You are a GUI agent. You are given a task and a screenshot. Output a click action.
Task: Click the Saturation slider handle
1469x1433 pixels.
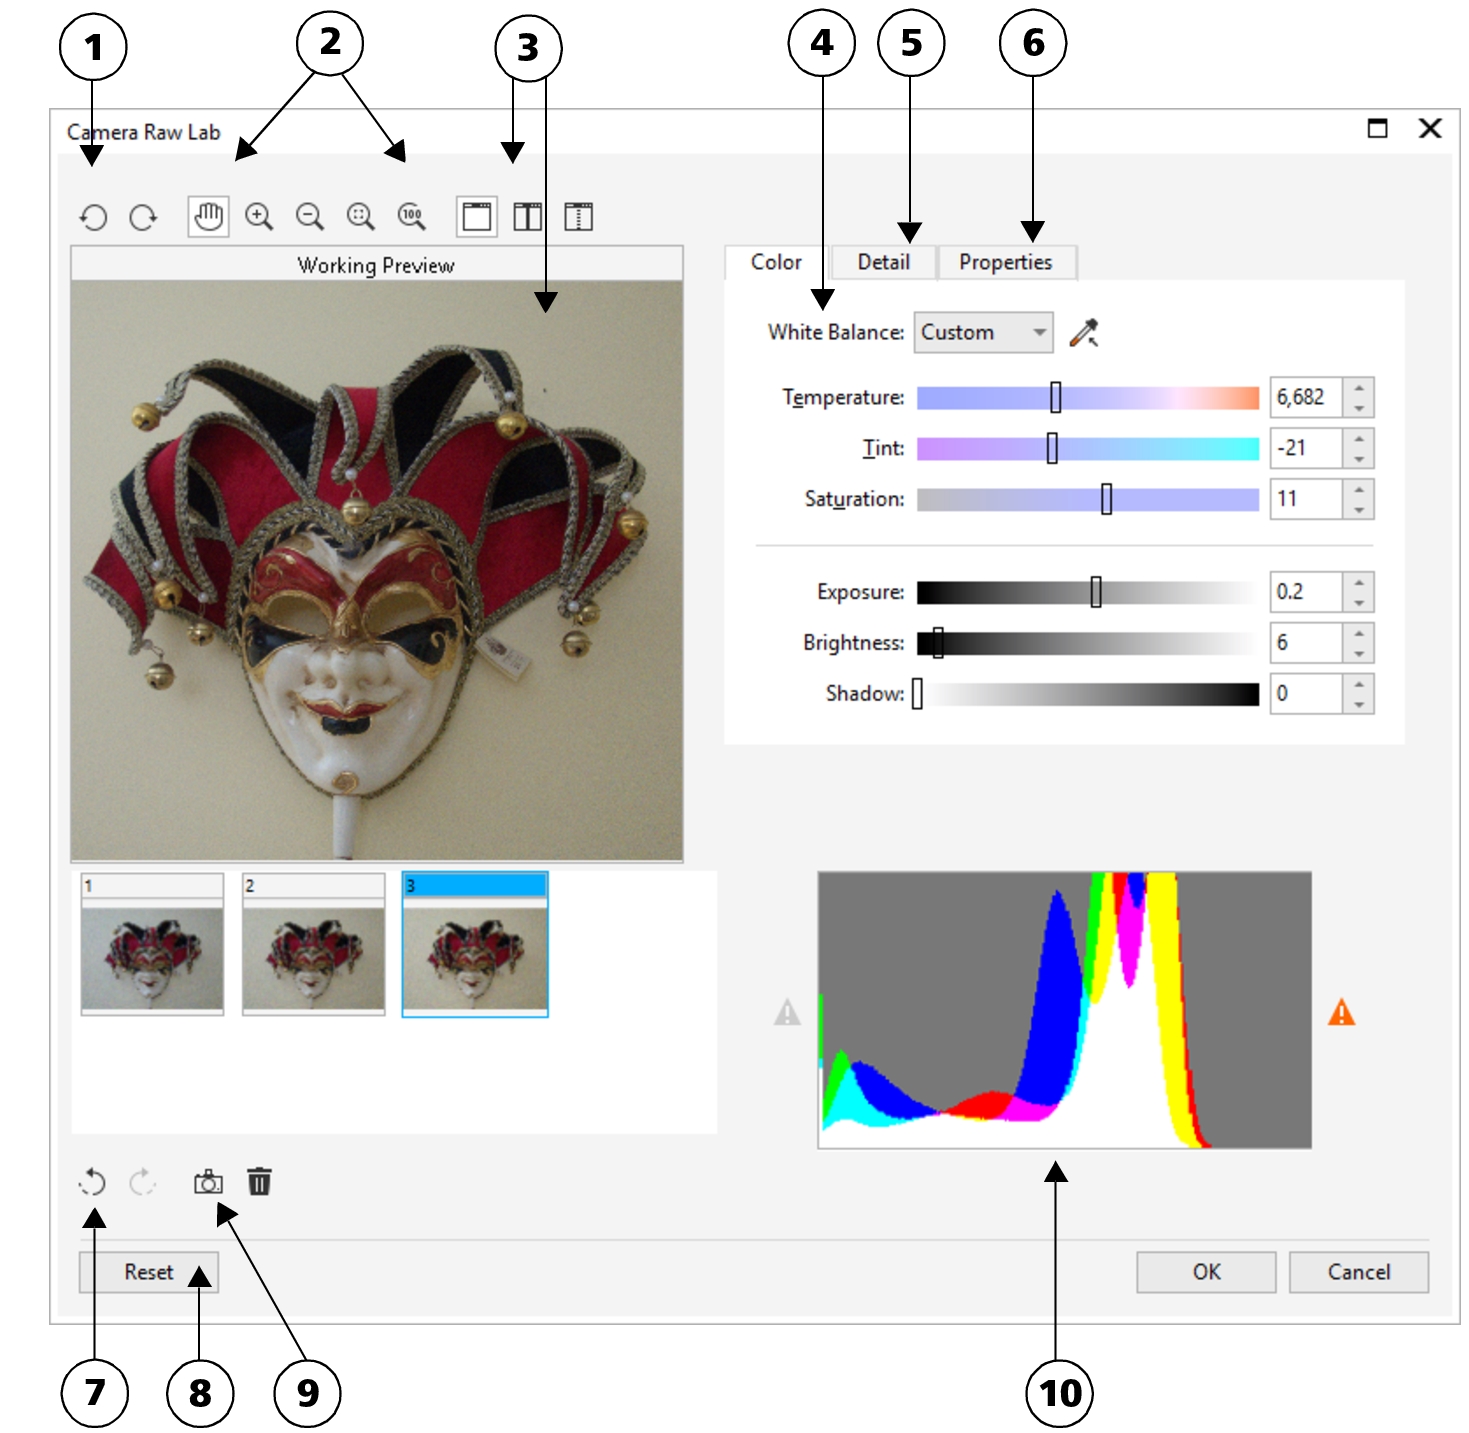1106,499
